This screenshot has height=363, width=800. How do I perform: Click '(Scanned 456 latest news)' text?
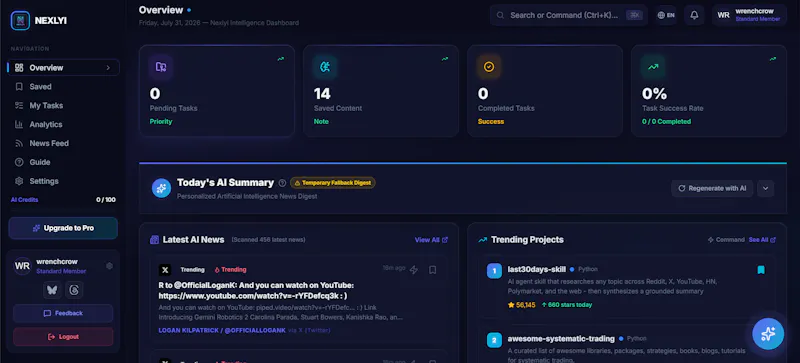268,240
